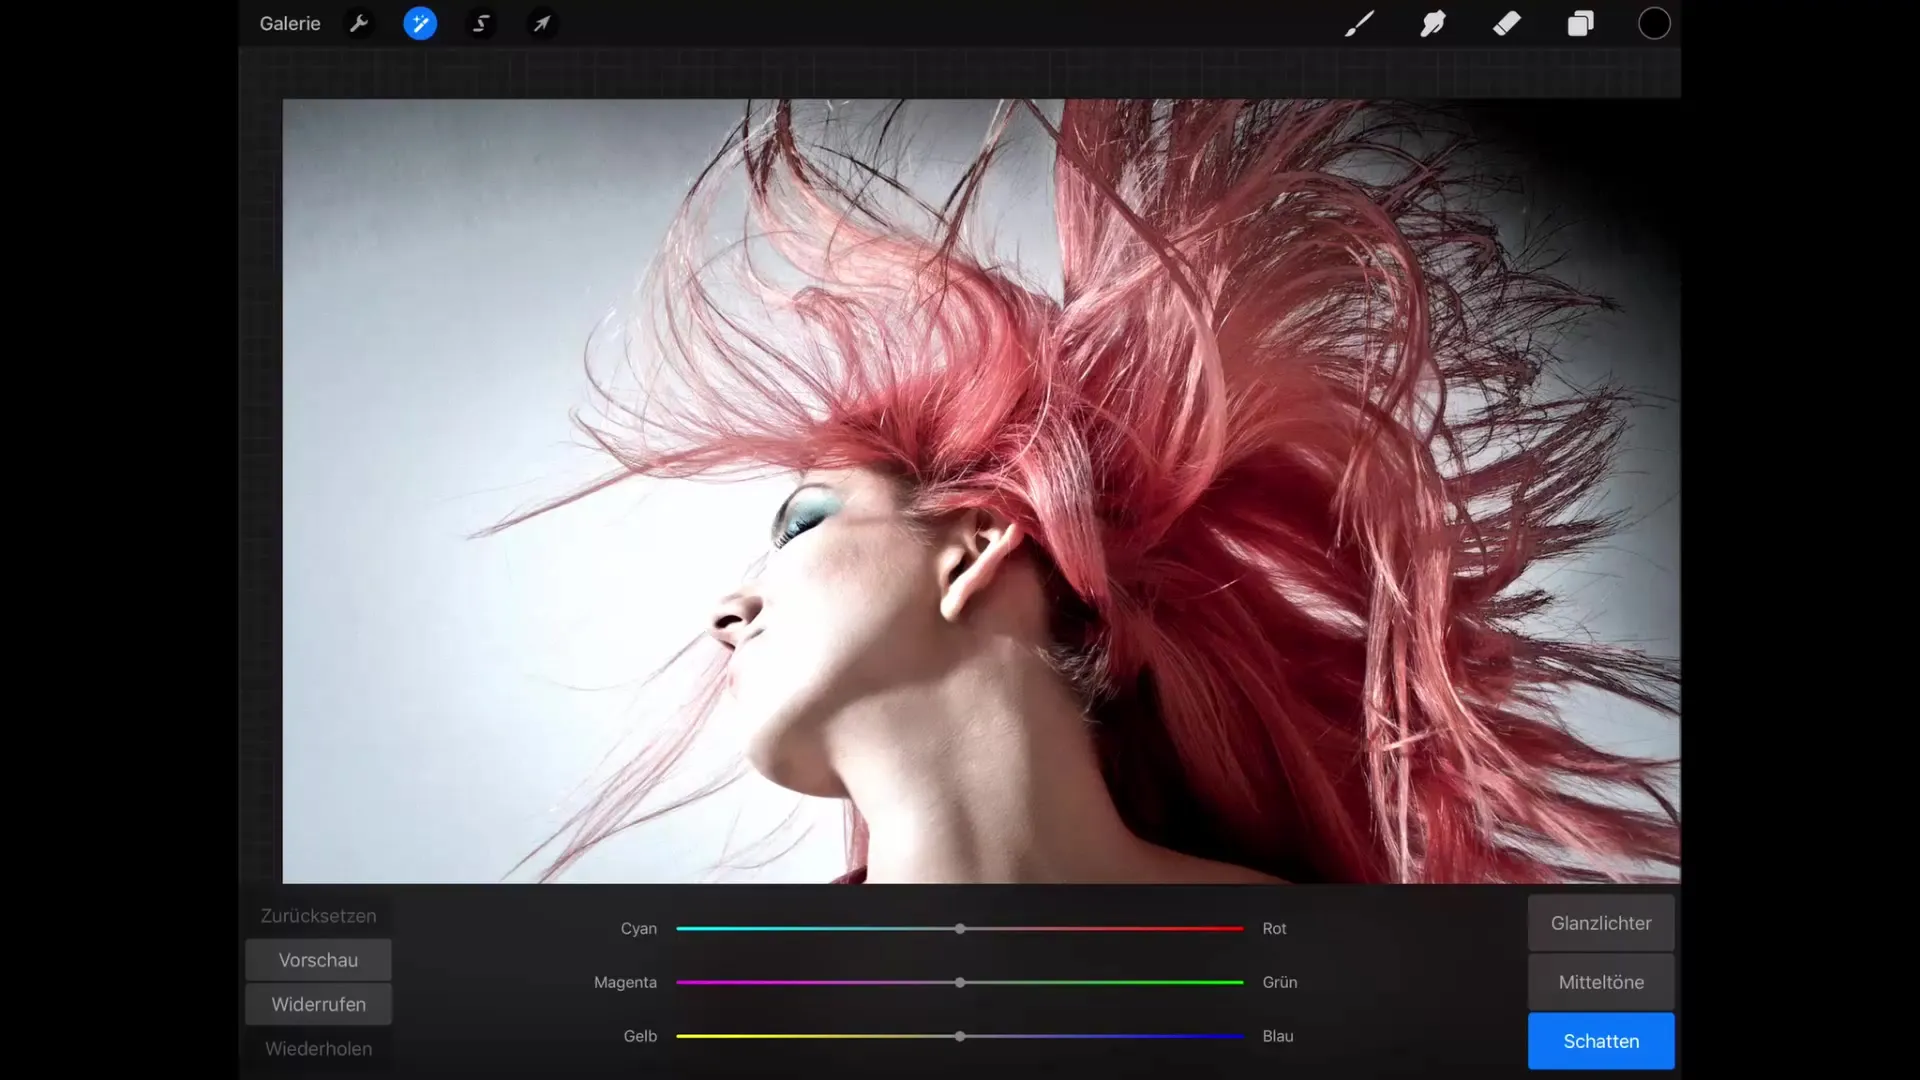Click the Magenta label

coord(625,983)
